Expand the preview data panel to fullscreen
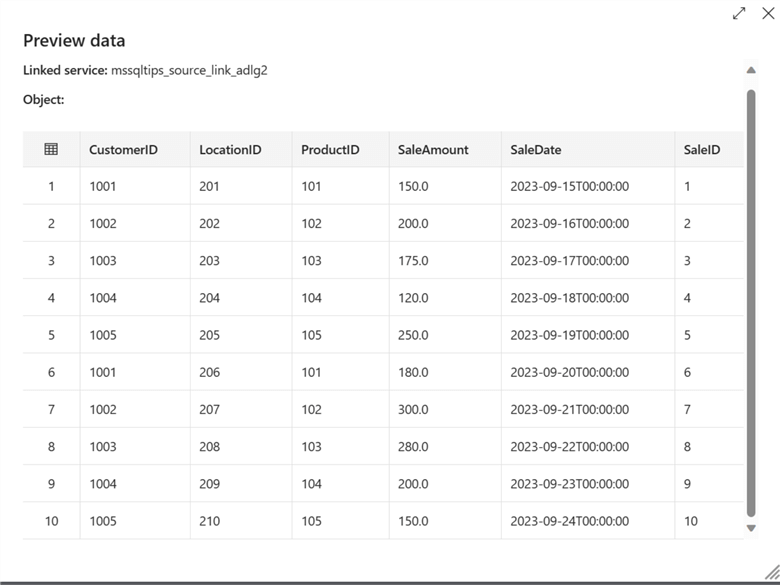The width and height of the screenshot is (780, 585). (739, 13)
